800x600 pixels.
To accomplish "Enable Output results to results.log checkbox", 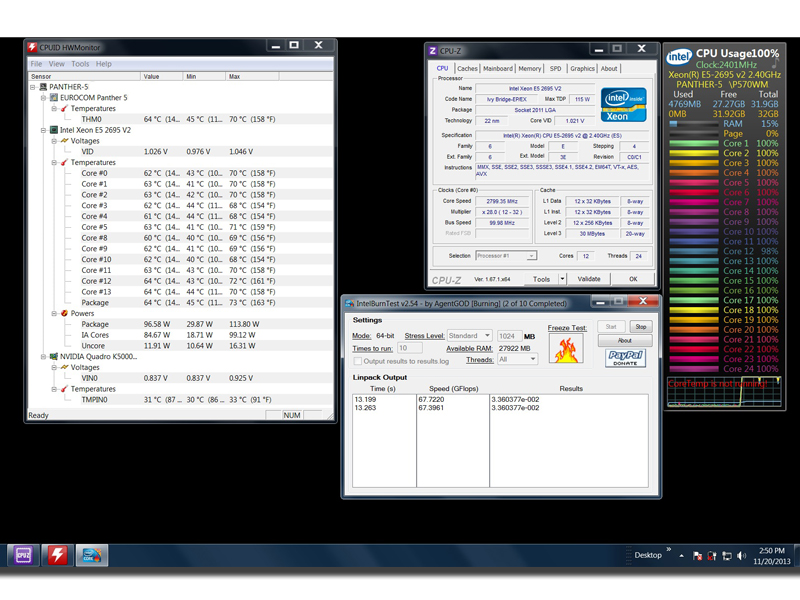I will pyautogui.click(x=358, y=361).
